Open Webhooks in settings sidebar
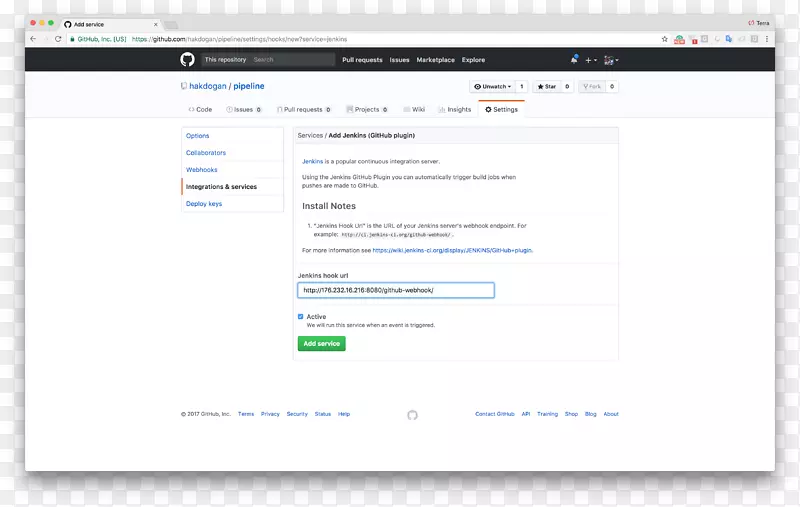800x507 pixels. [x=202, y=170]
